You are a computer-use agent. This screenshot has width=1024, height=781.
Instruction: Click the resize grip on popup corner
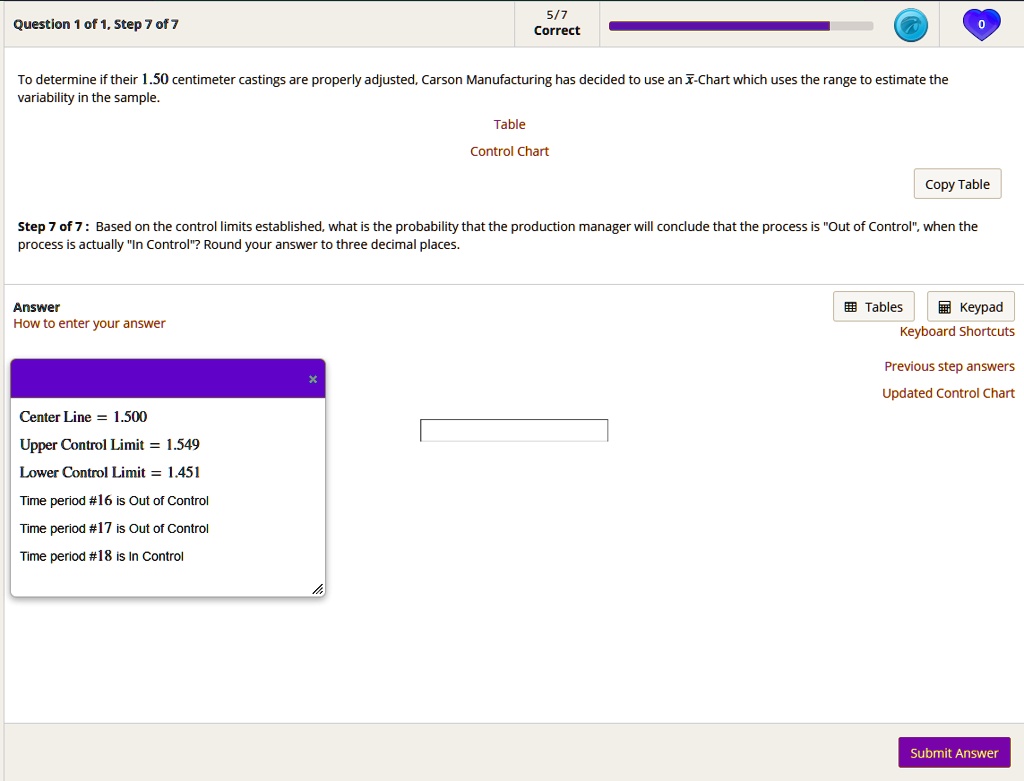[318, 589]
